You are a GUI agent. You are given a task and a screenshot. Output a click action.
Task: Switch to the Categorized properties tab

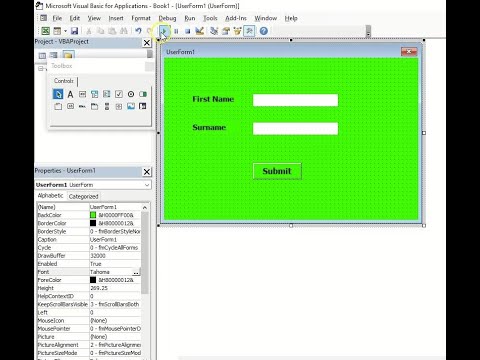tap(83, 196)
